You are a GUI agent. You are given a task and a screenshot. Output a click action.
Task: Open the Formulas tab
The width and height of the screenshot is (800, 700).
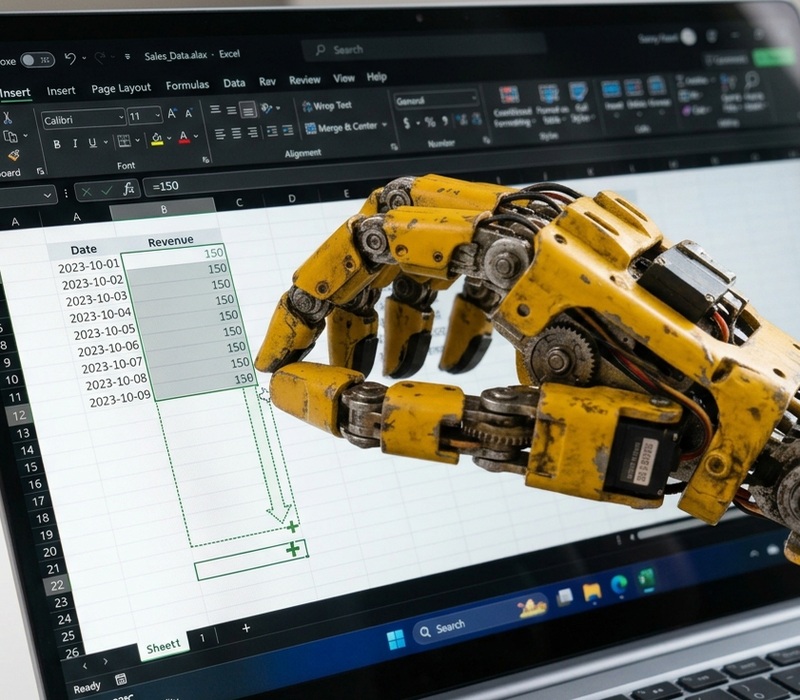click(x=187, y=85)
